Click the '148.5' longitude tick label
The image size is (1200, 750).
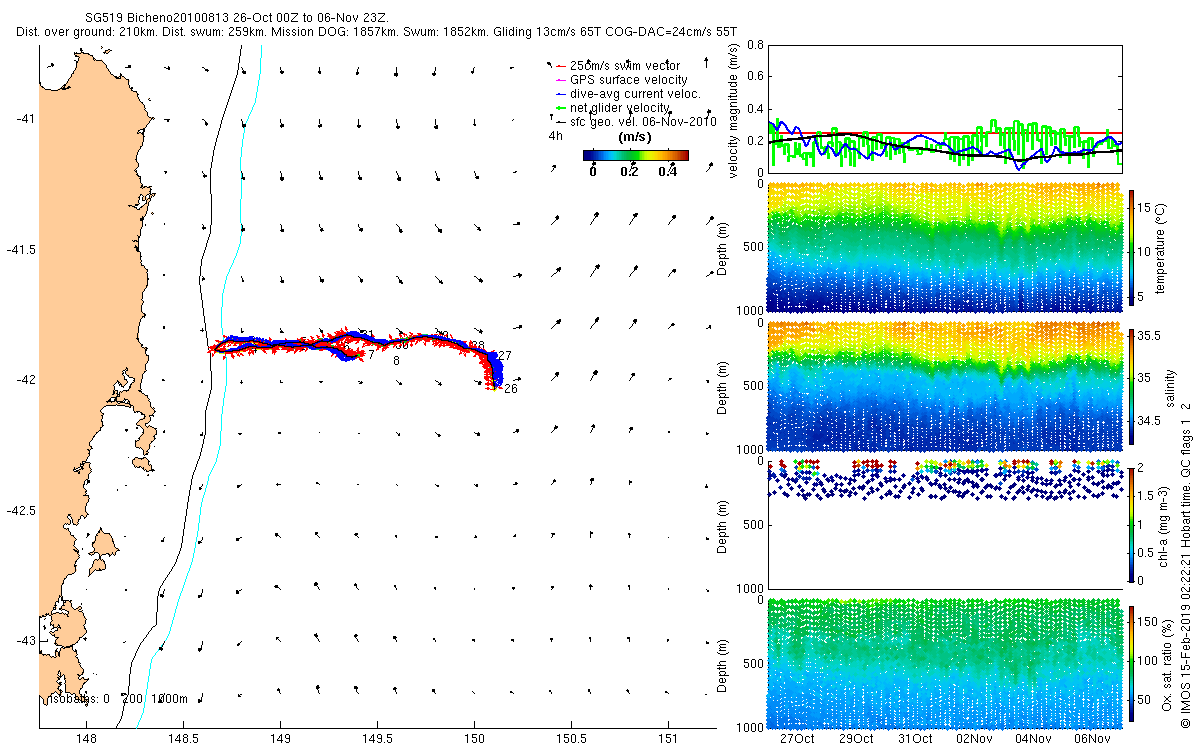[184, 739]
